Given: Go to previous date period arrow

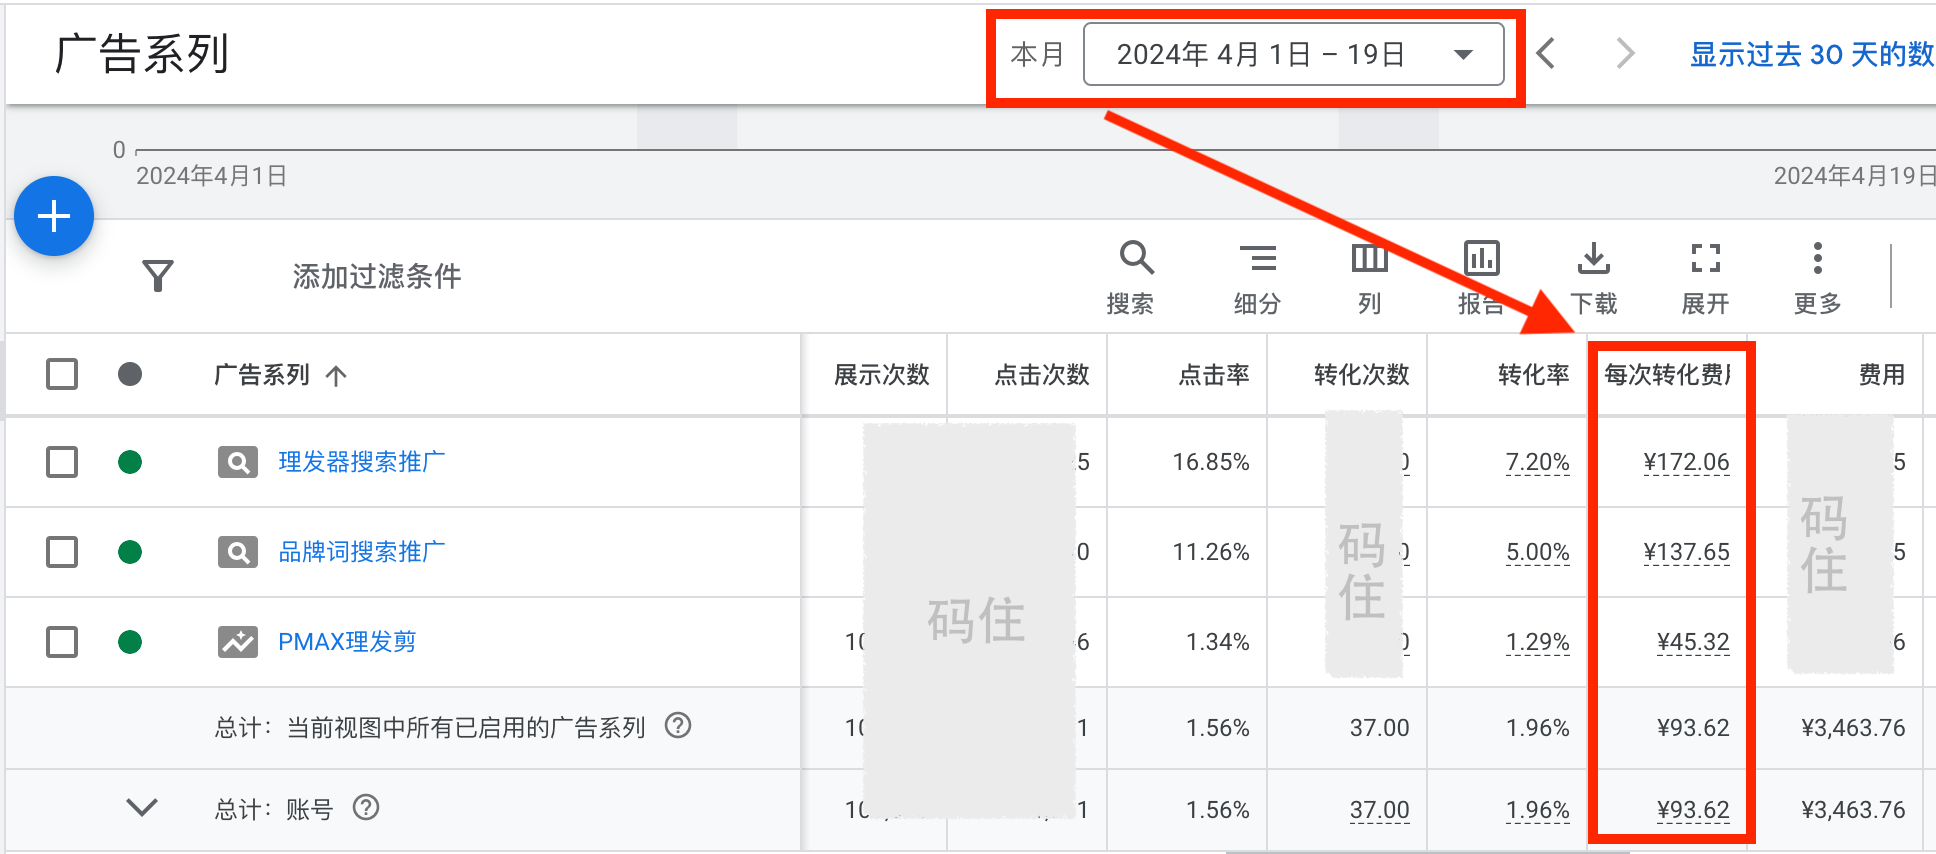Looking at the screenshot, I should (1546, 54).
